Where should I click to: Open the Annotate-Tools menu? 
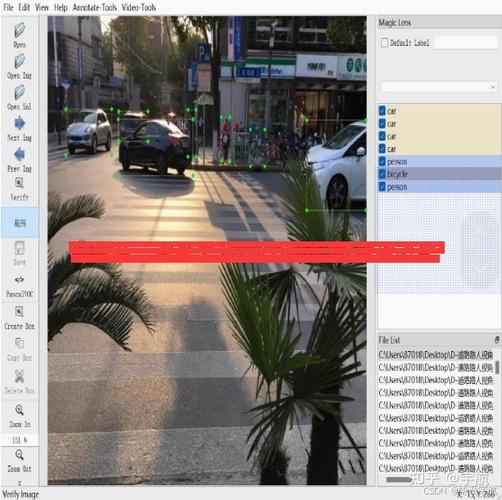pyautogui.click(x=95, y=7)
